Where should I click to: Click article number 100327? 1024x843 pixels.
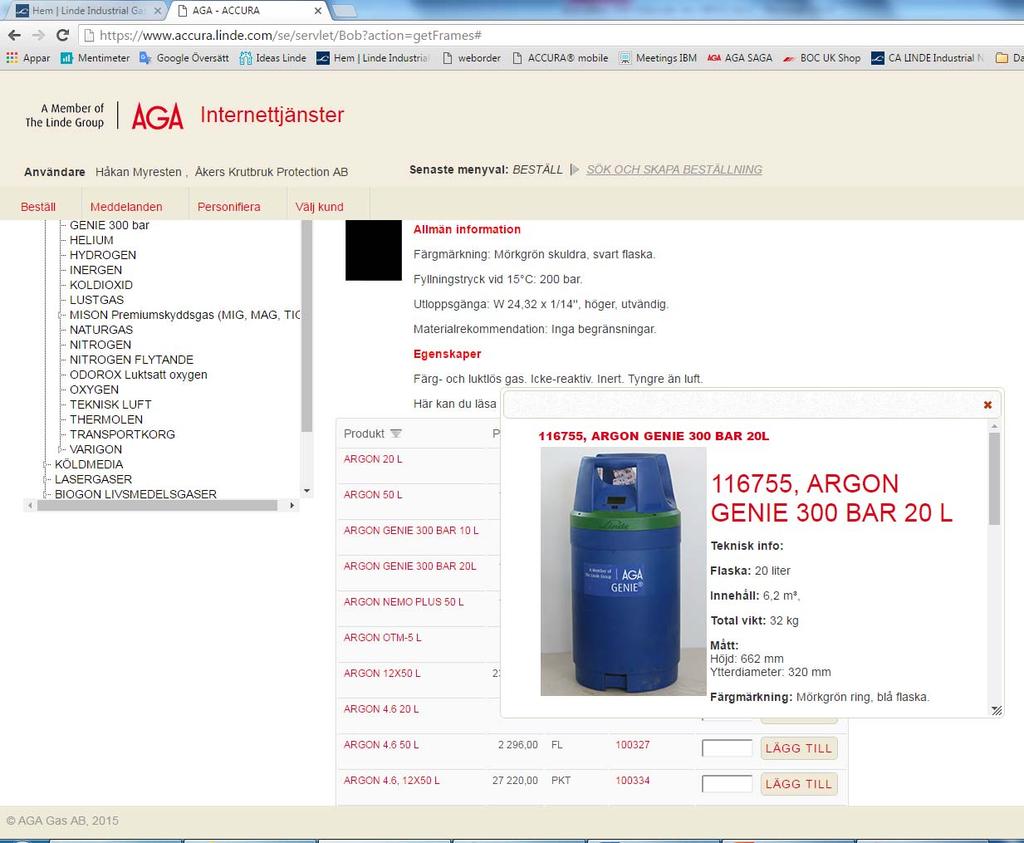[x=632, y=745]
